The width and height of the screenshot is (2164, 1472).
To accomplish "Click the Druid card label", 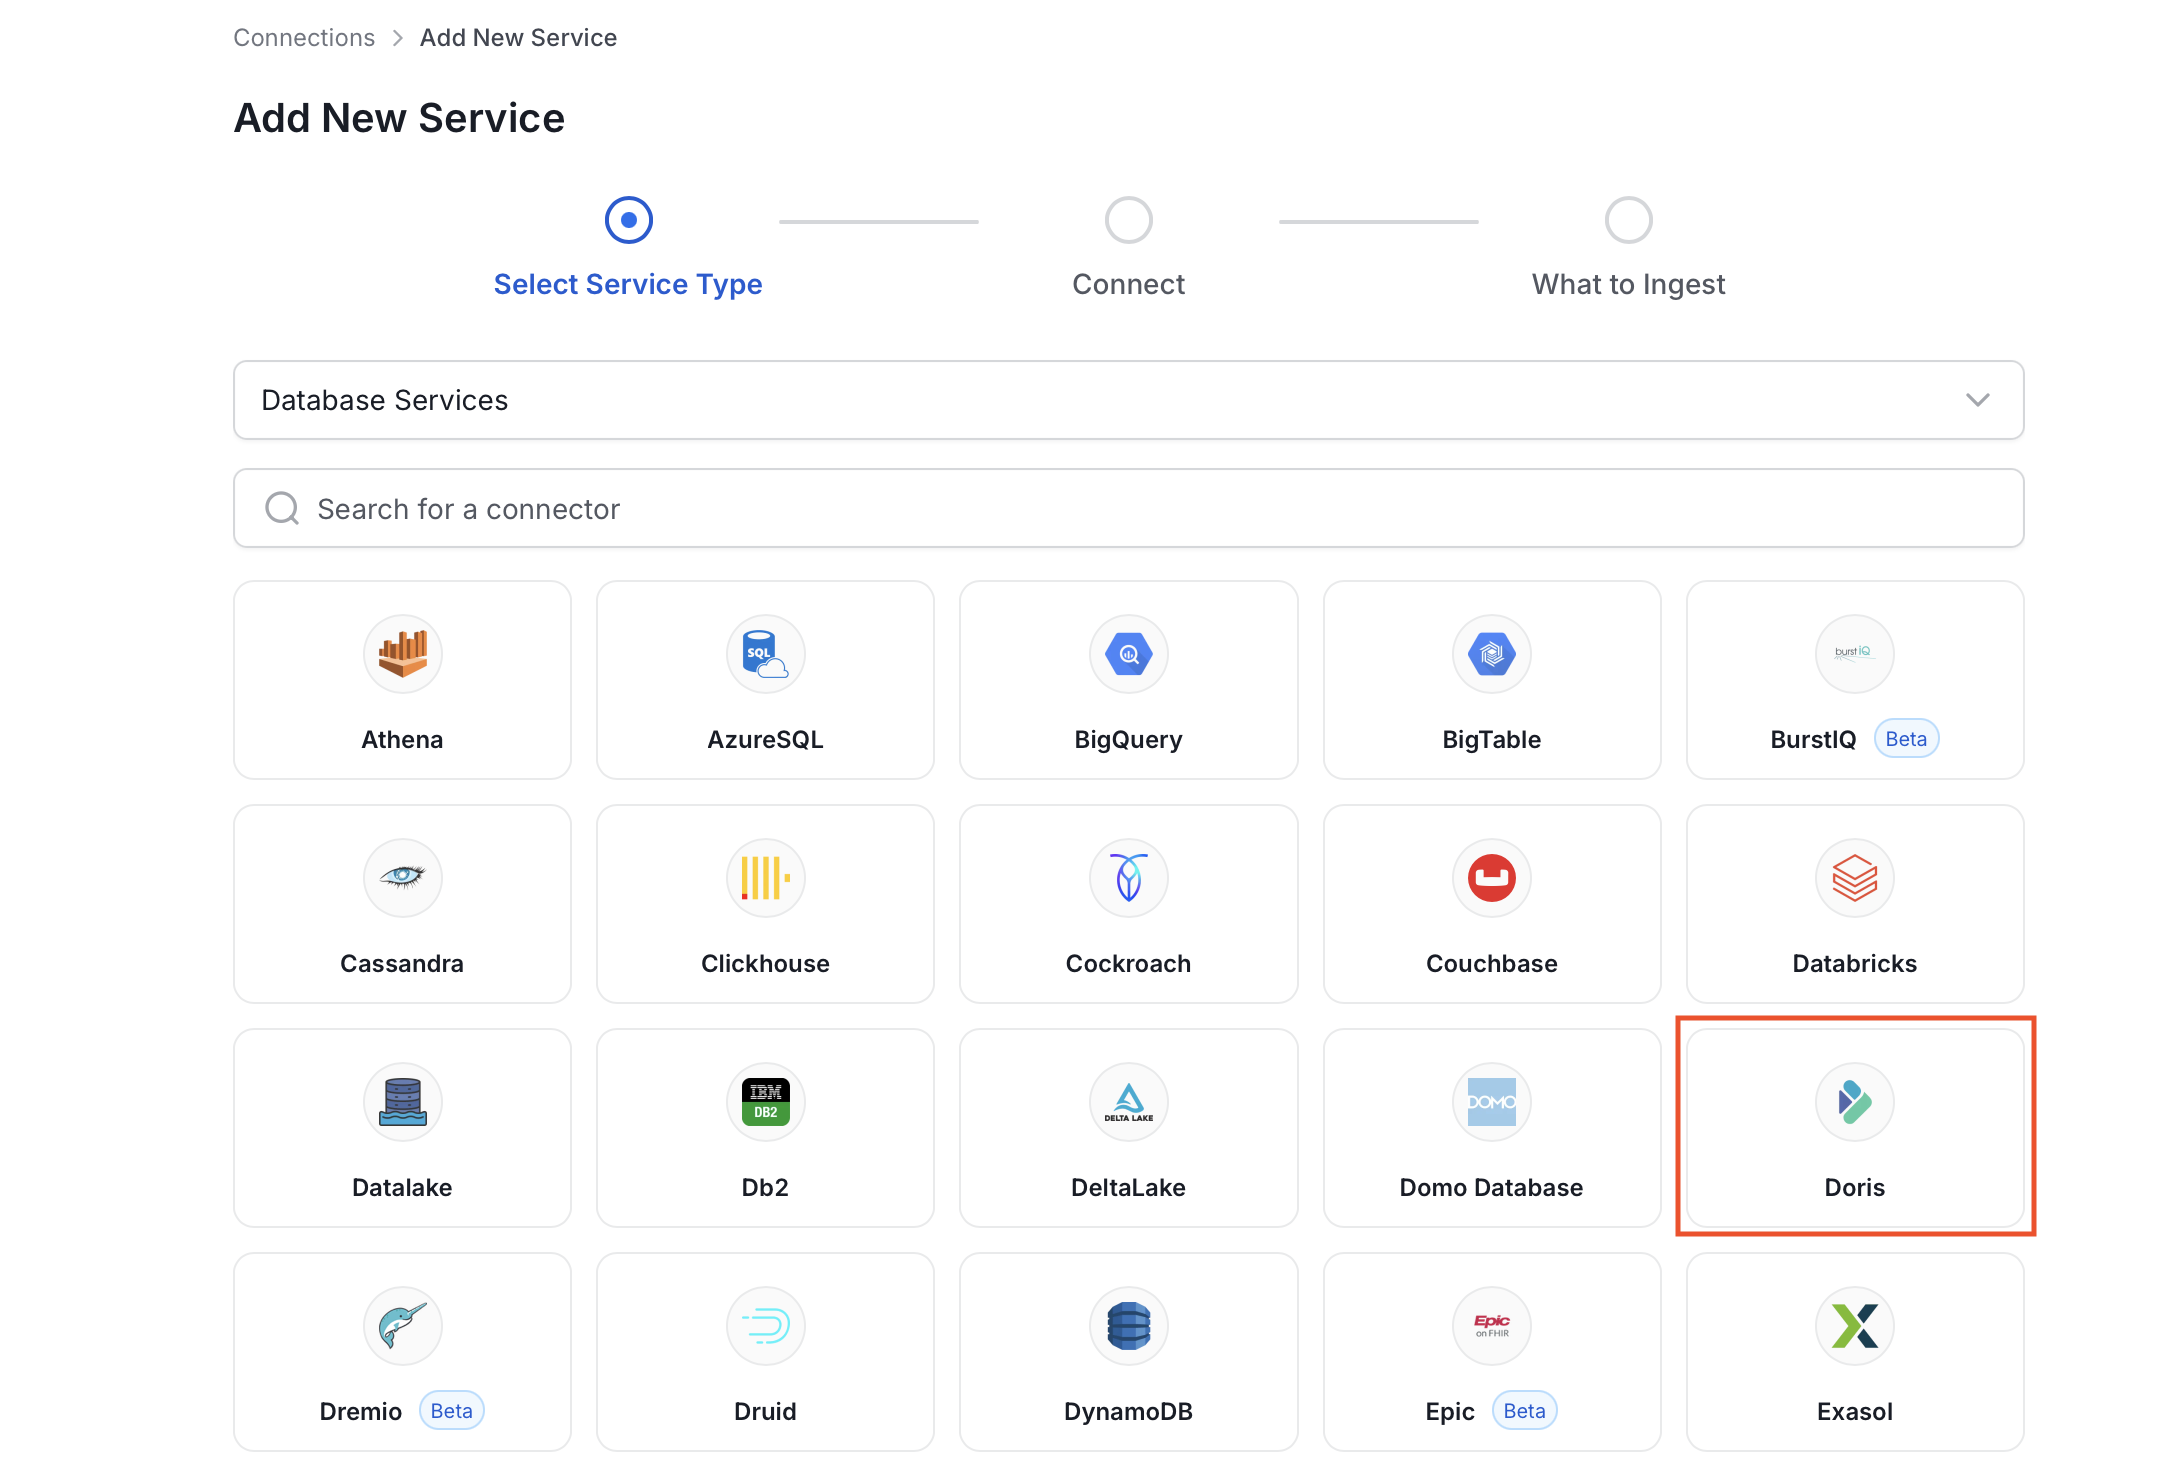I will pos(766,1411).
